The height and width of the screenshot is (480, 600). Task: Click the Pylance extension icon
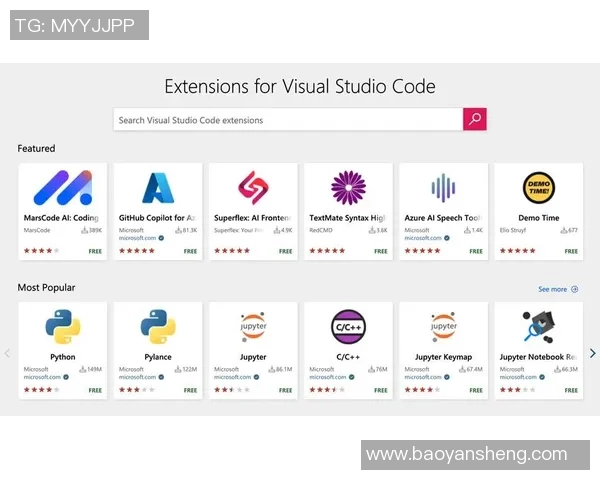pyautogui.click(x=158, y=326)
